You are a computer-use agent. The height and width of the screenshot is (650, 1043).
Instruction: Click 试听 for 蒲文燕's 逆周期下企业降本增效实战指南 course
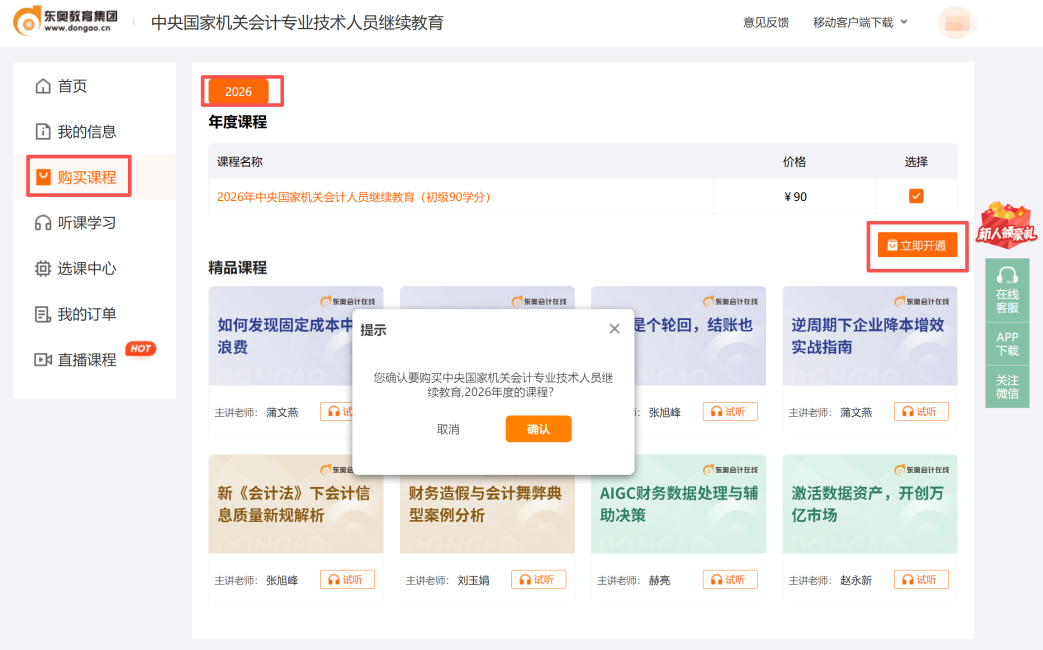click(920, 411)
